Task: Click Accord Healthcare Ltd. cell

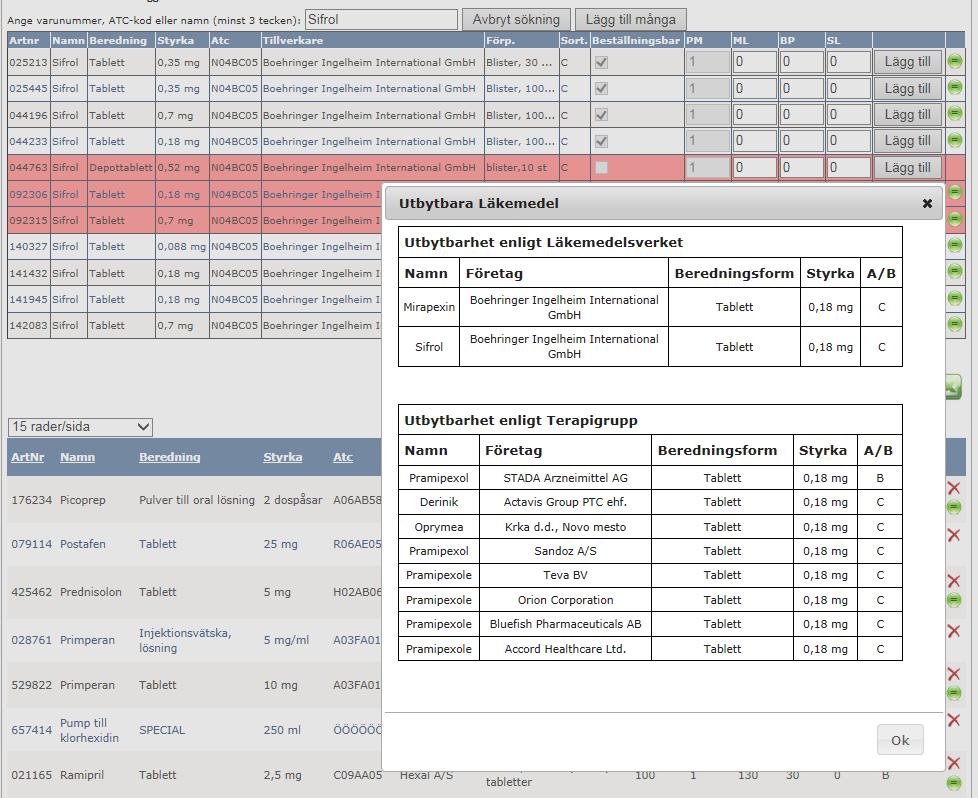Action: tap(566, 649)
